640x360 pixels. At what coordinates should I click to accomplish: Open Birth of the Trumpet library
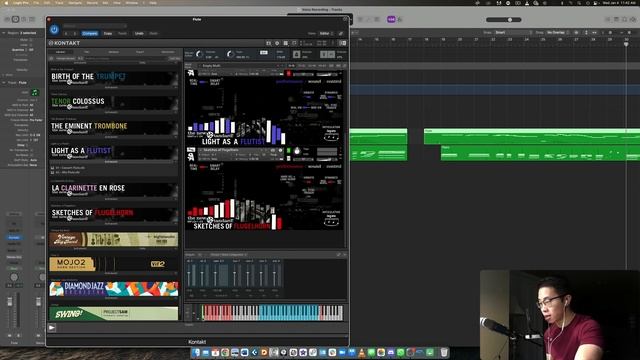114,78
